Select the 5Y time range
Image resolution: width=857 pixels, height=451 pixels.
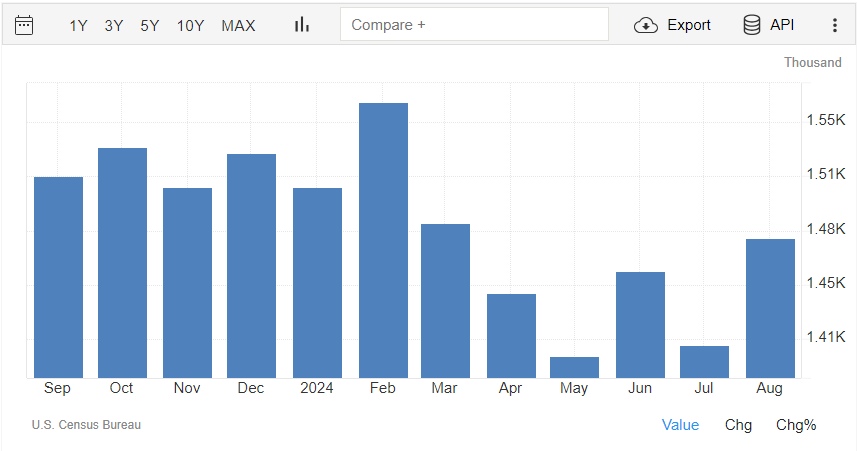click(149, 26)
